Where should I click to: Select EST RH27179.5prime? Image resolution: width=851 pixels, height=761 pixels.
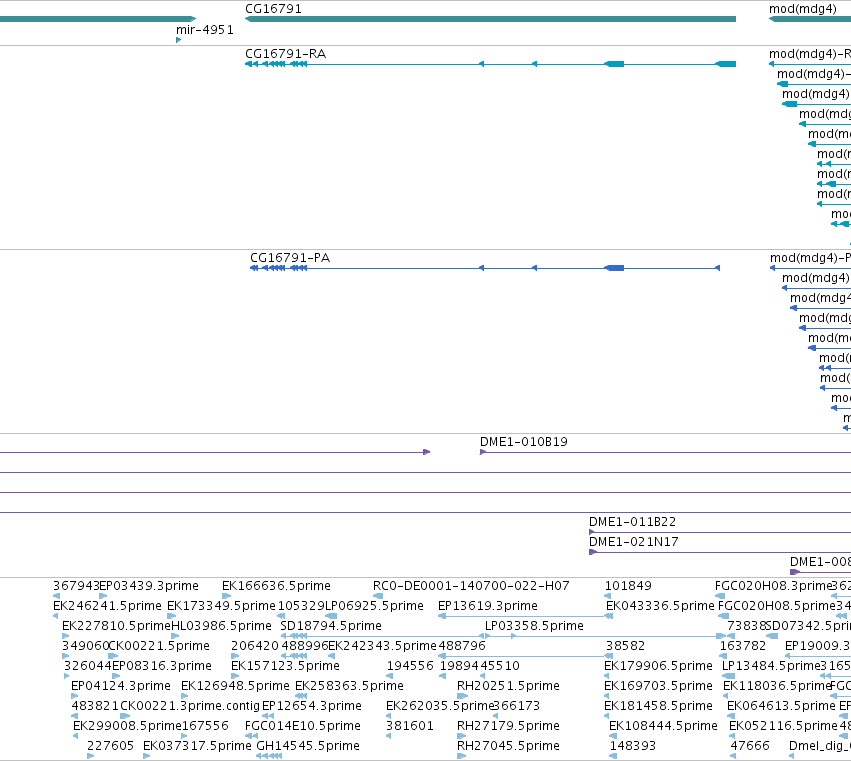tap(508, 726)
